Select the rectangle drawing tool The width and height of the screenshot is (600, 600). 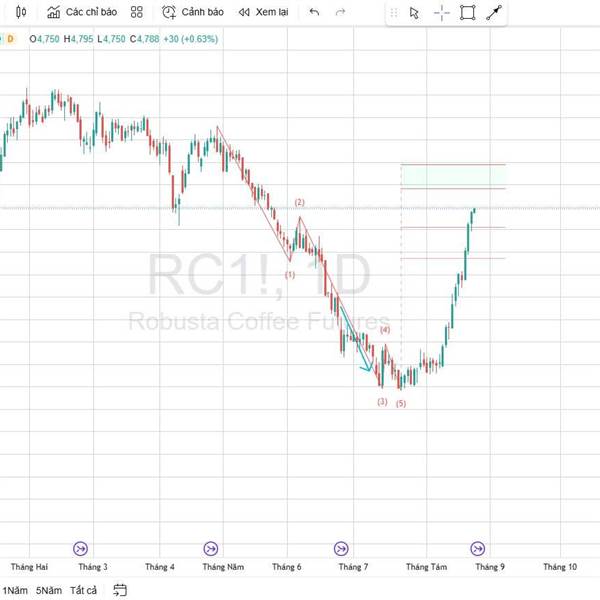coord(468,13)
